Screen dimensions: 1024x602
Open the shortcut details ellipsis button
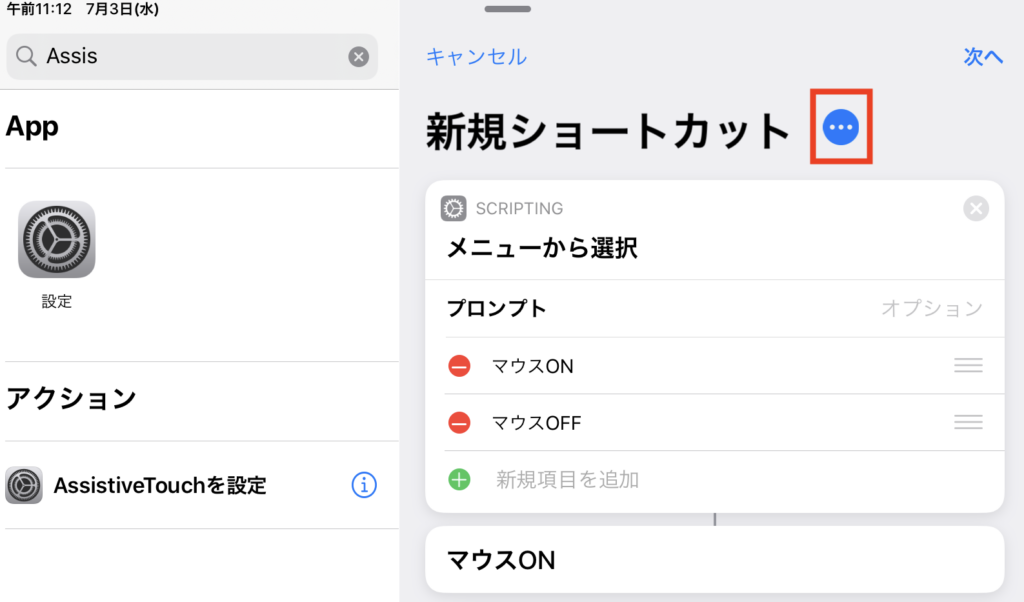coord(840,127)
